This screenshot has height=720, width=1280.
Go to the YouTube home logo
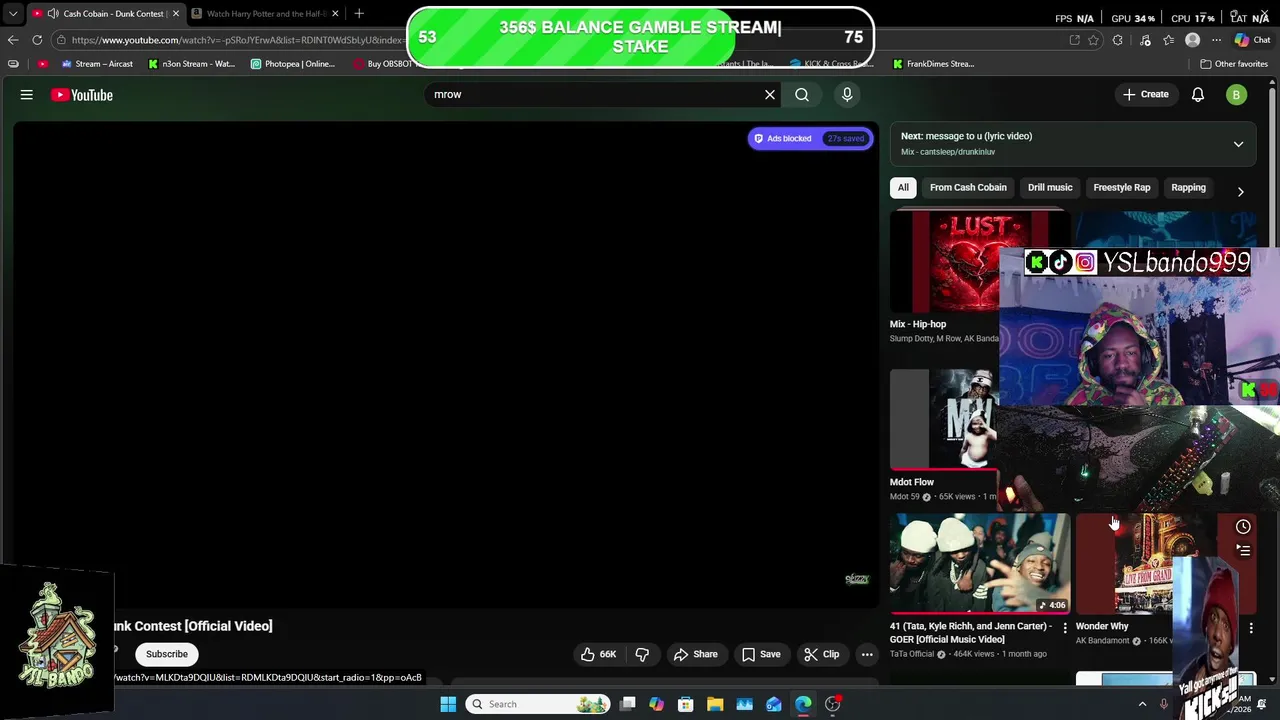[x=82, y=95]
